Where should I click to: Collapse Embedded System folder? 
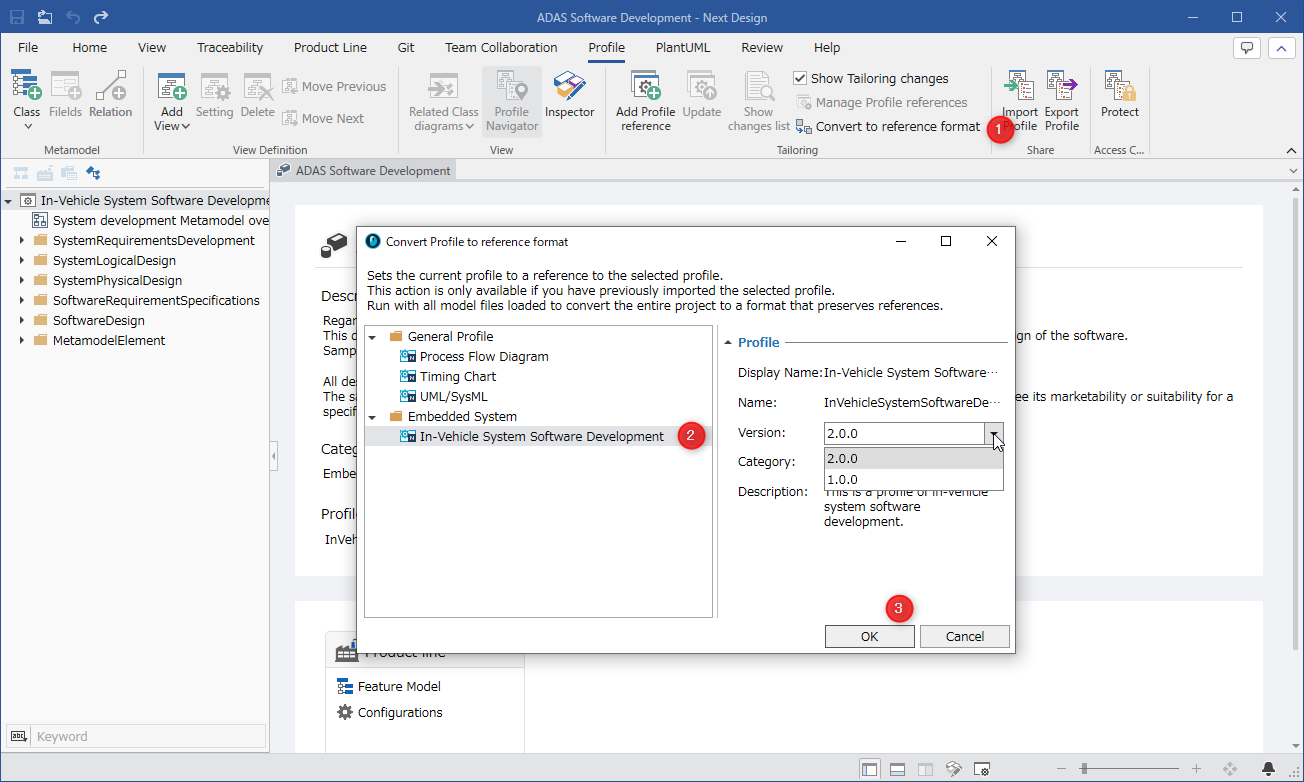373,417
